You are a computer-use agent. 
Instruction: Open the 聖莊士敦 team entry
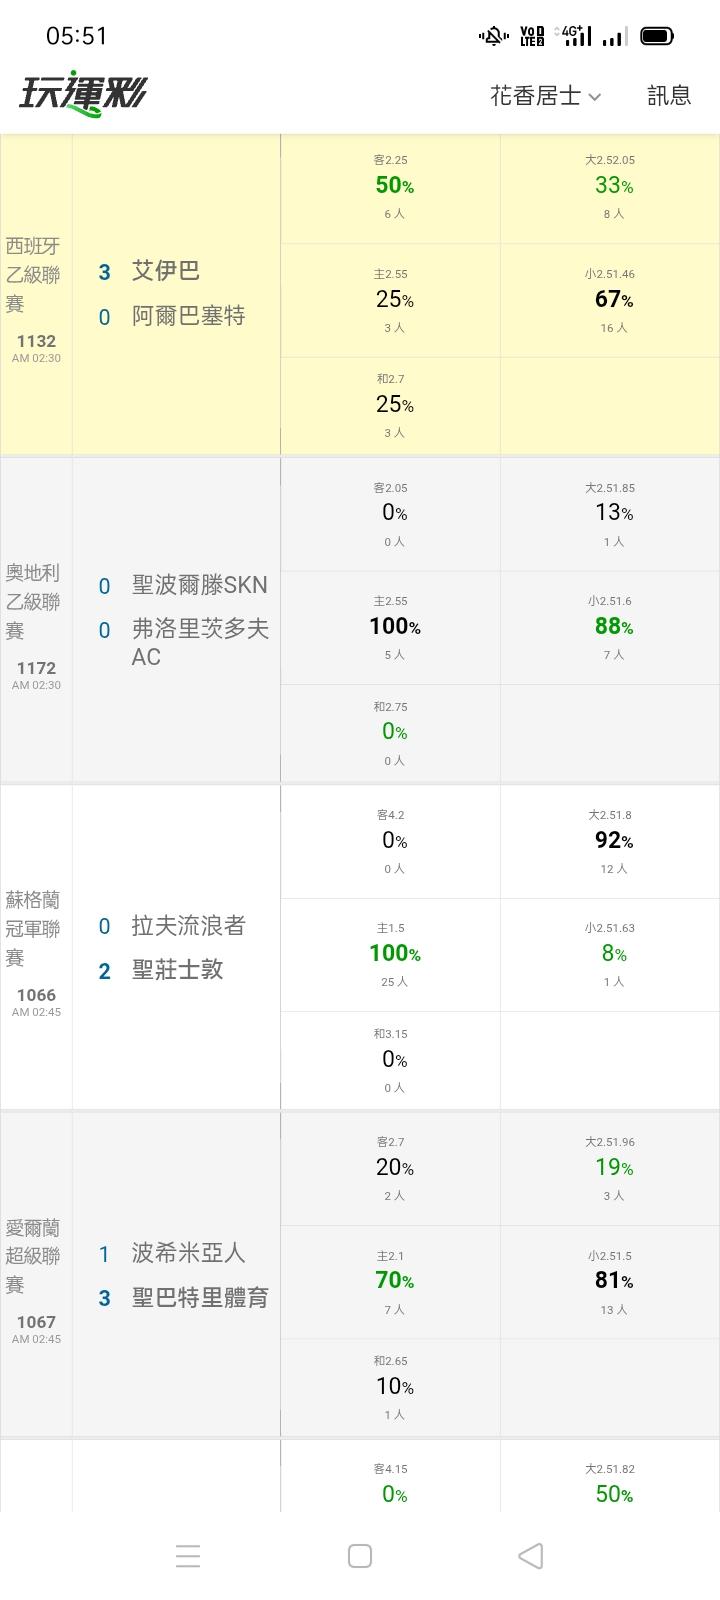click(x=177, y=970)
